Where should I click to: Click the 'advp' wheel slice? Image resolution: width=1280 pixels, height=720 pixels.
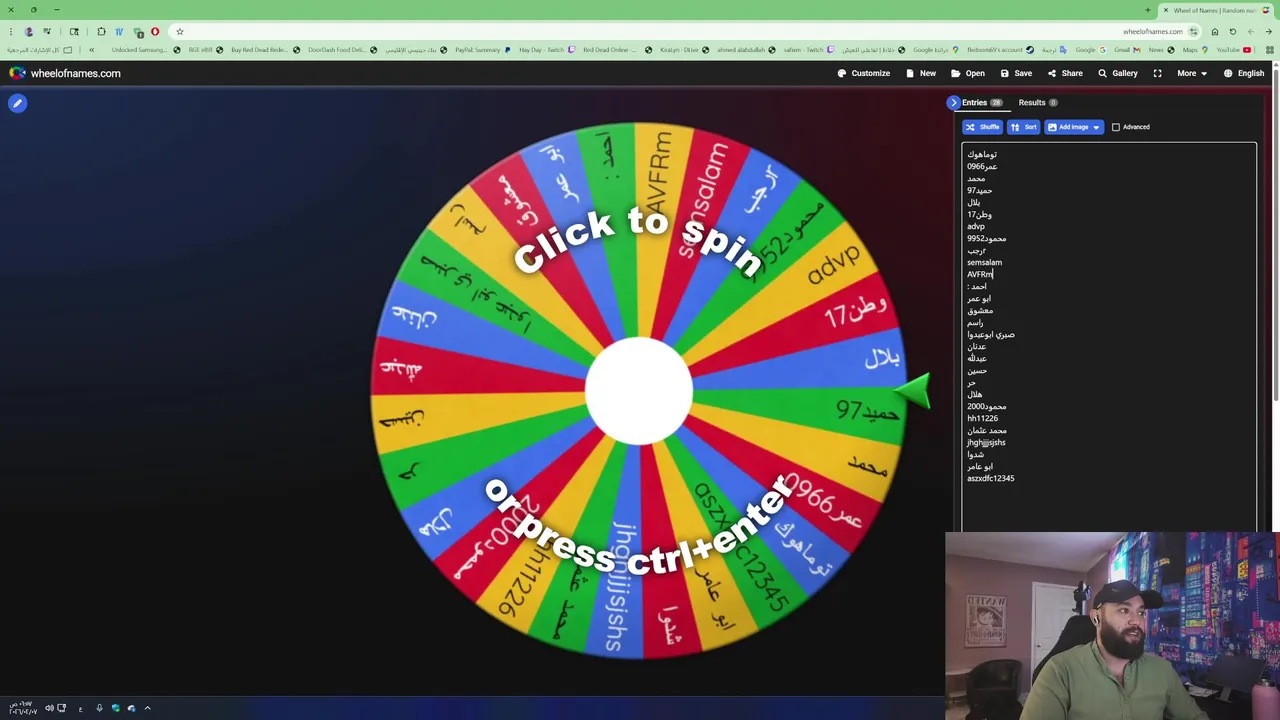[835, 265]
